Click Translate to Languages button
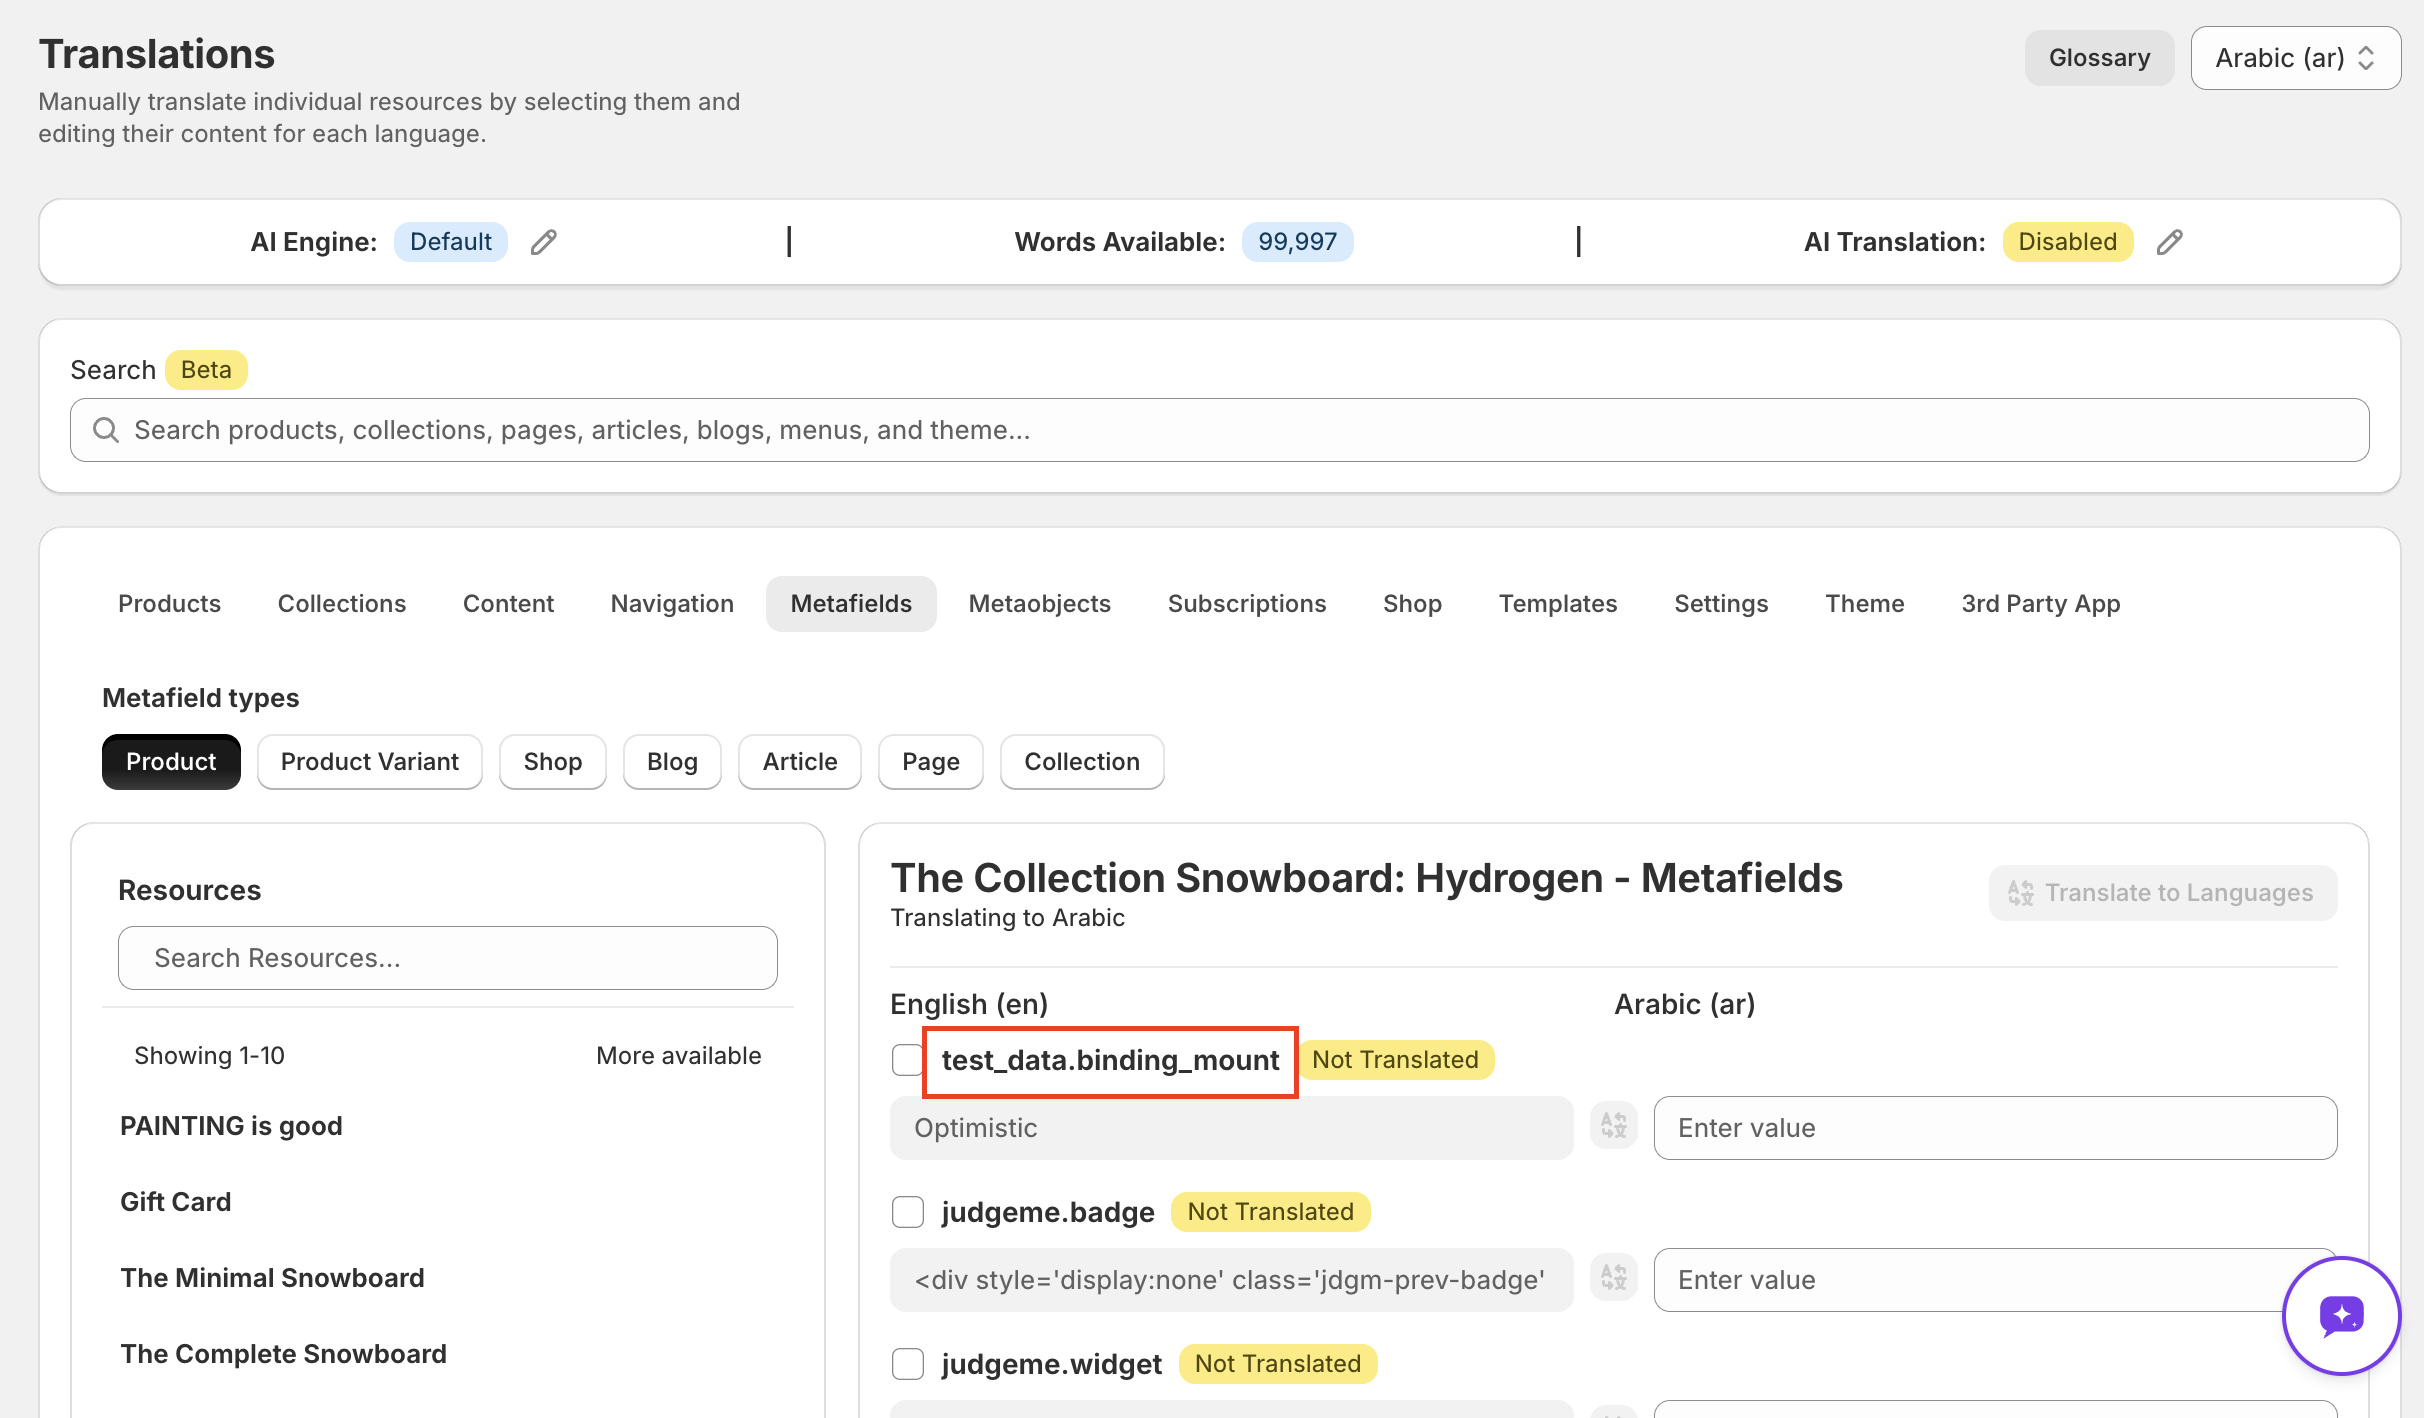Screen dimensions: 2424x1418 2162,893
